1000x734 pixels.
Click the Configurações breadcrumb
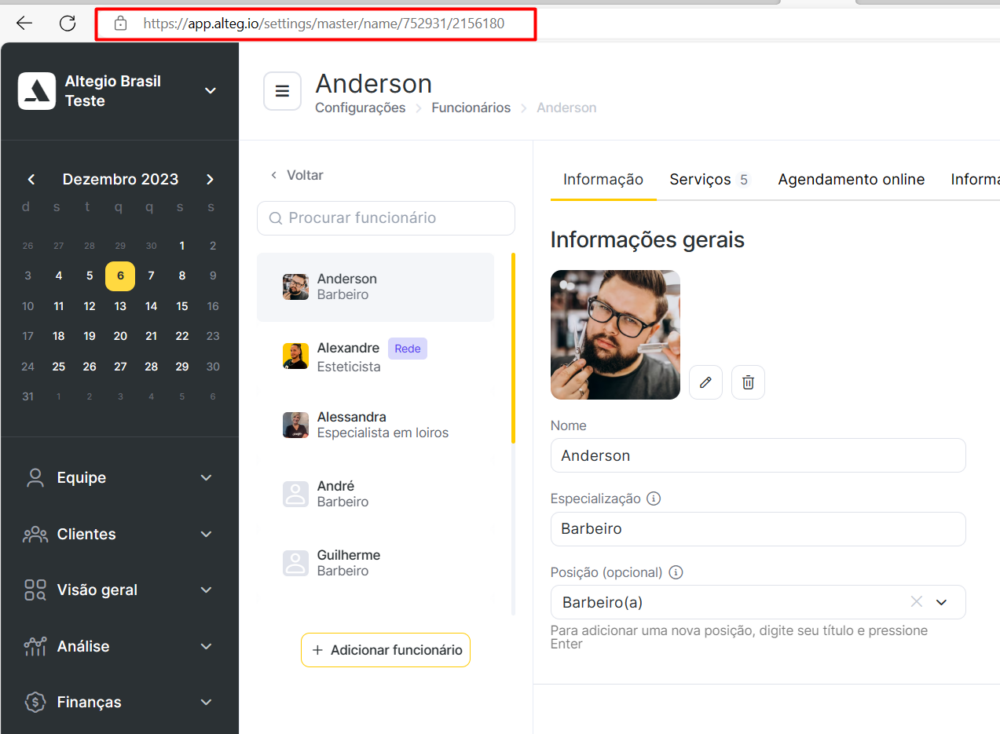click(x=360, y=108)
